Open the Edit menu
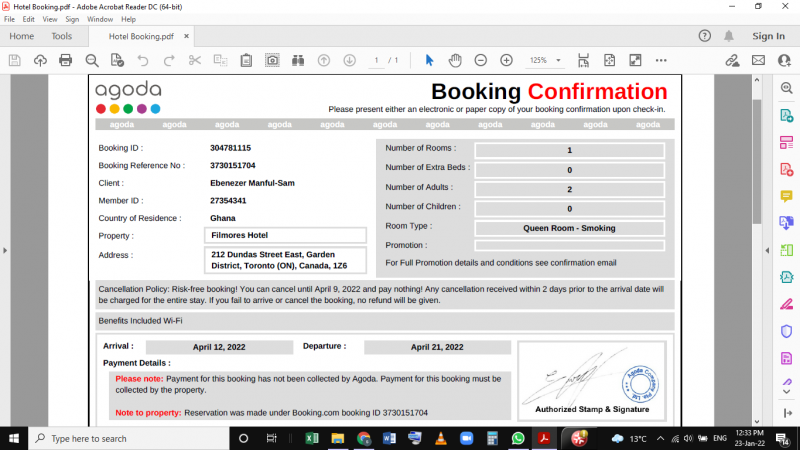The width and height of the screenshot is (800, 450). [x=29, y=19]
